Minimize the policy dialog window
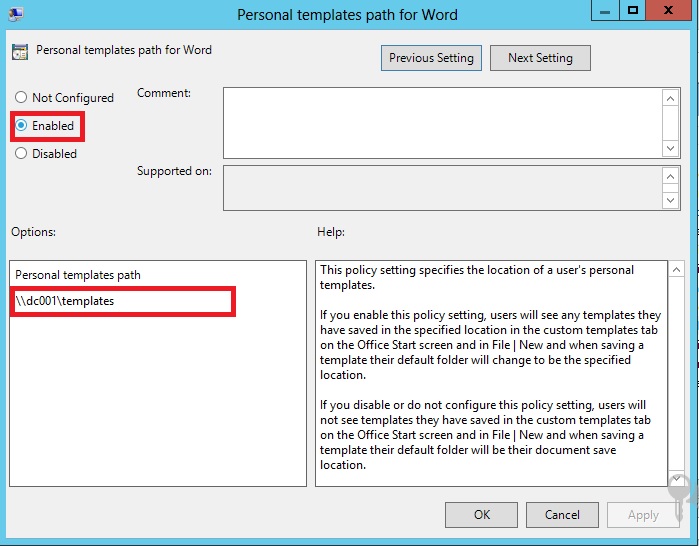 point(605,11)
